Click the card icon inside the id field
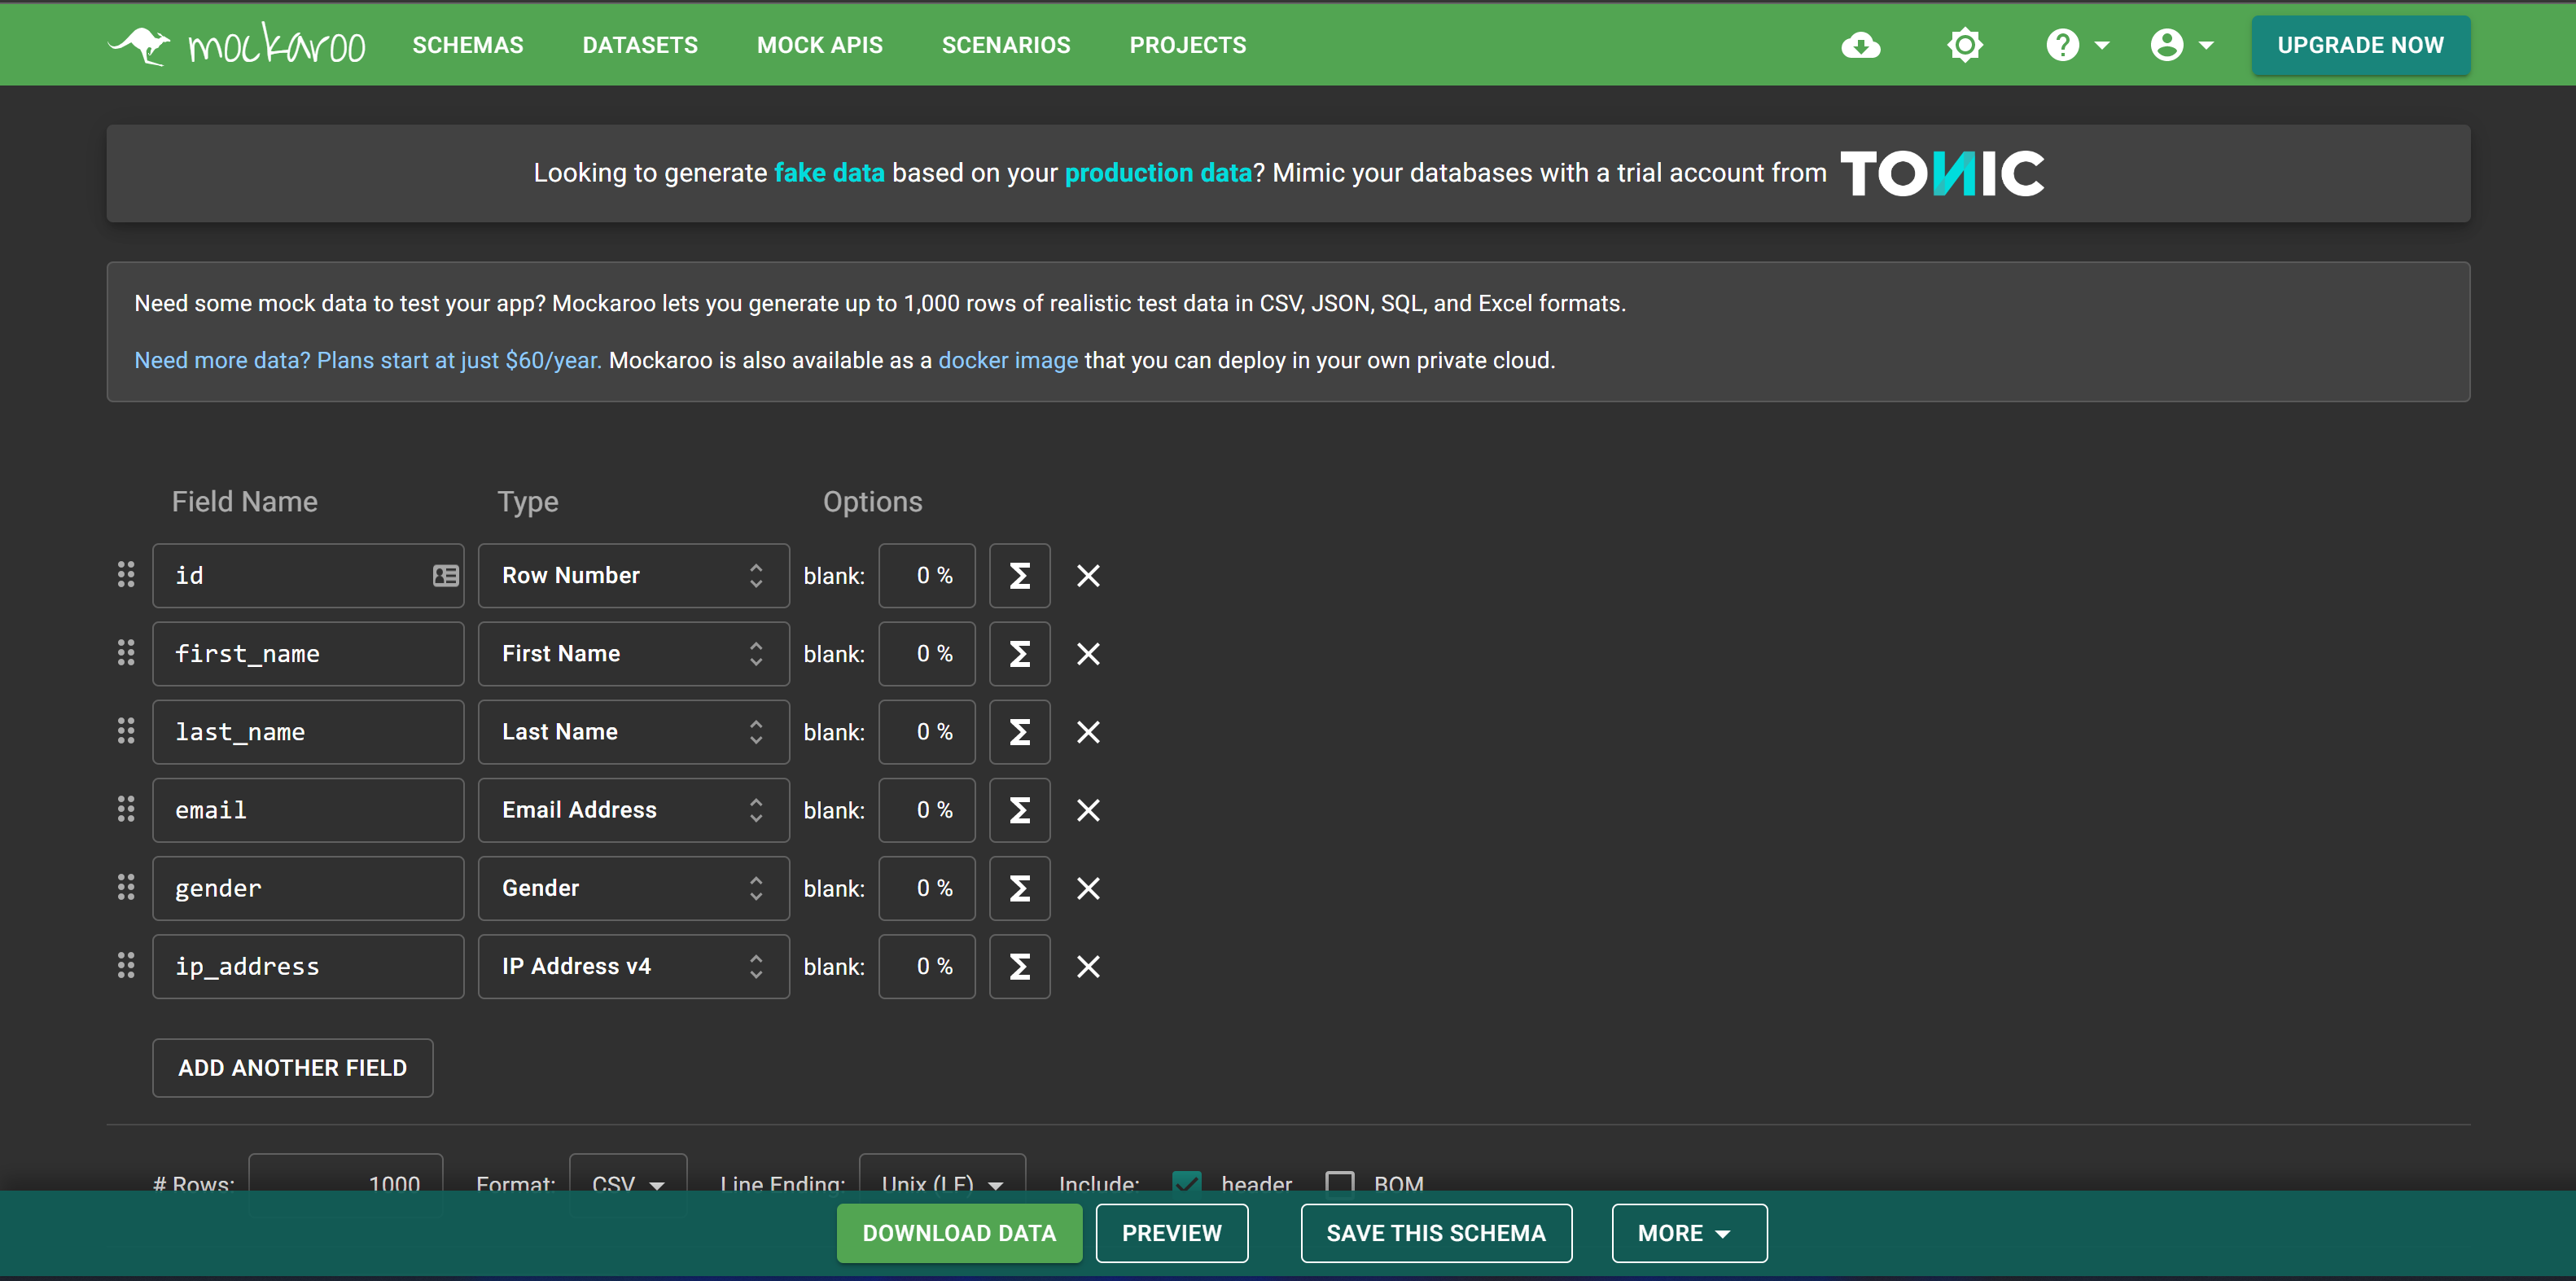2576x1281 pixels. (x=445, y=575)
